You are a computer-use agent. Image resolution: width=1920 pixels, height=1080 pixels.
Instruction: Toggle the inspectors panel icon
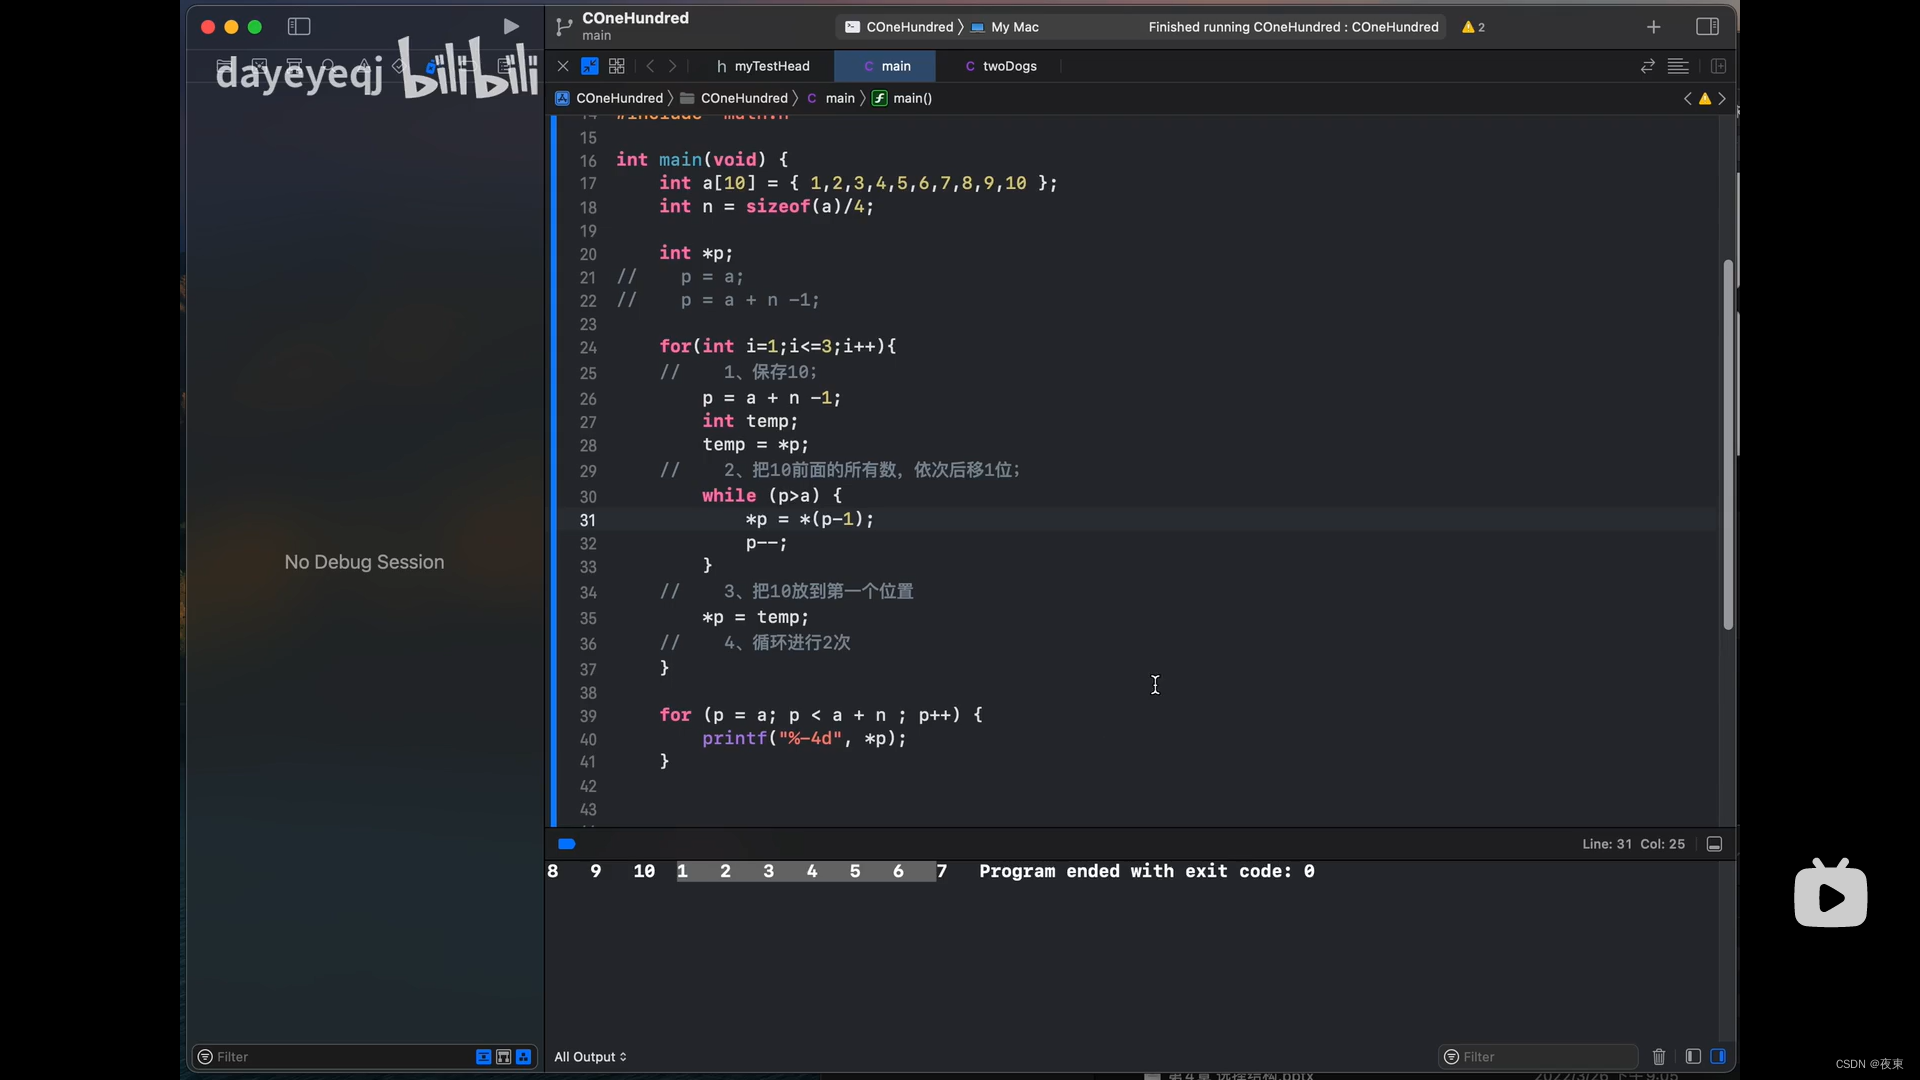tap(1707, 27)
